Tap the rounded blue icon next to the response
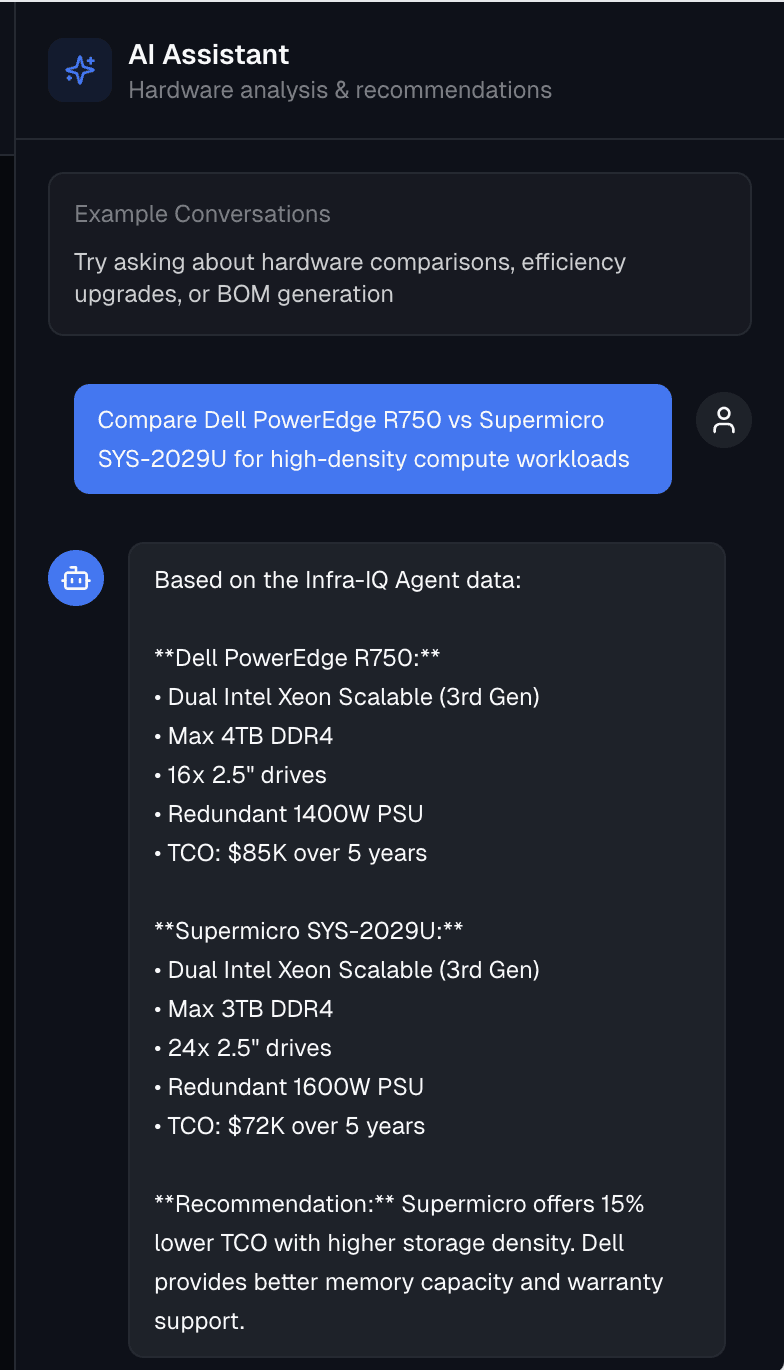 tap(76, 578)
